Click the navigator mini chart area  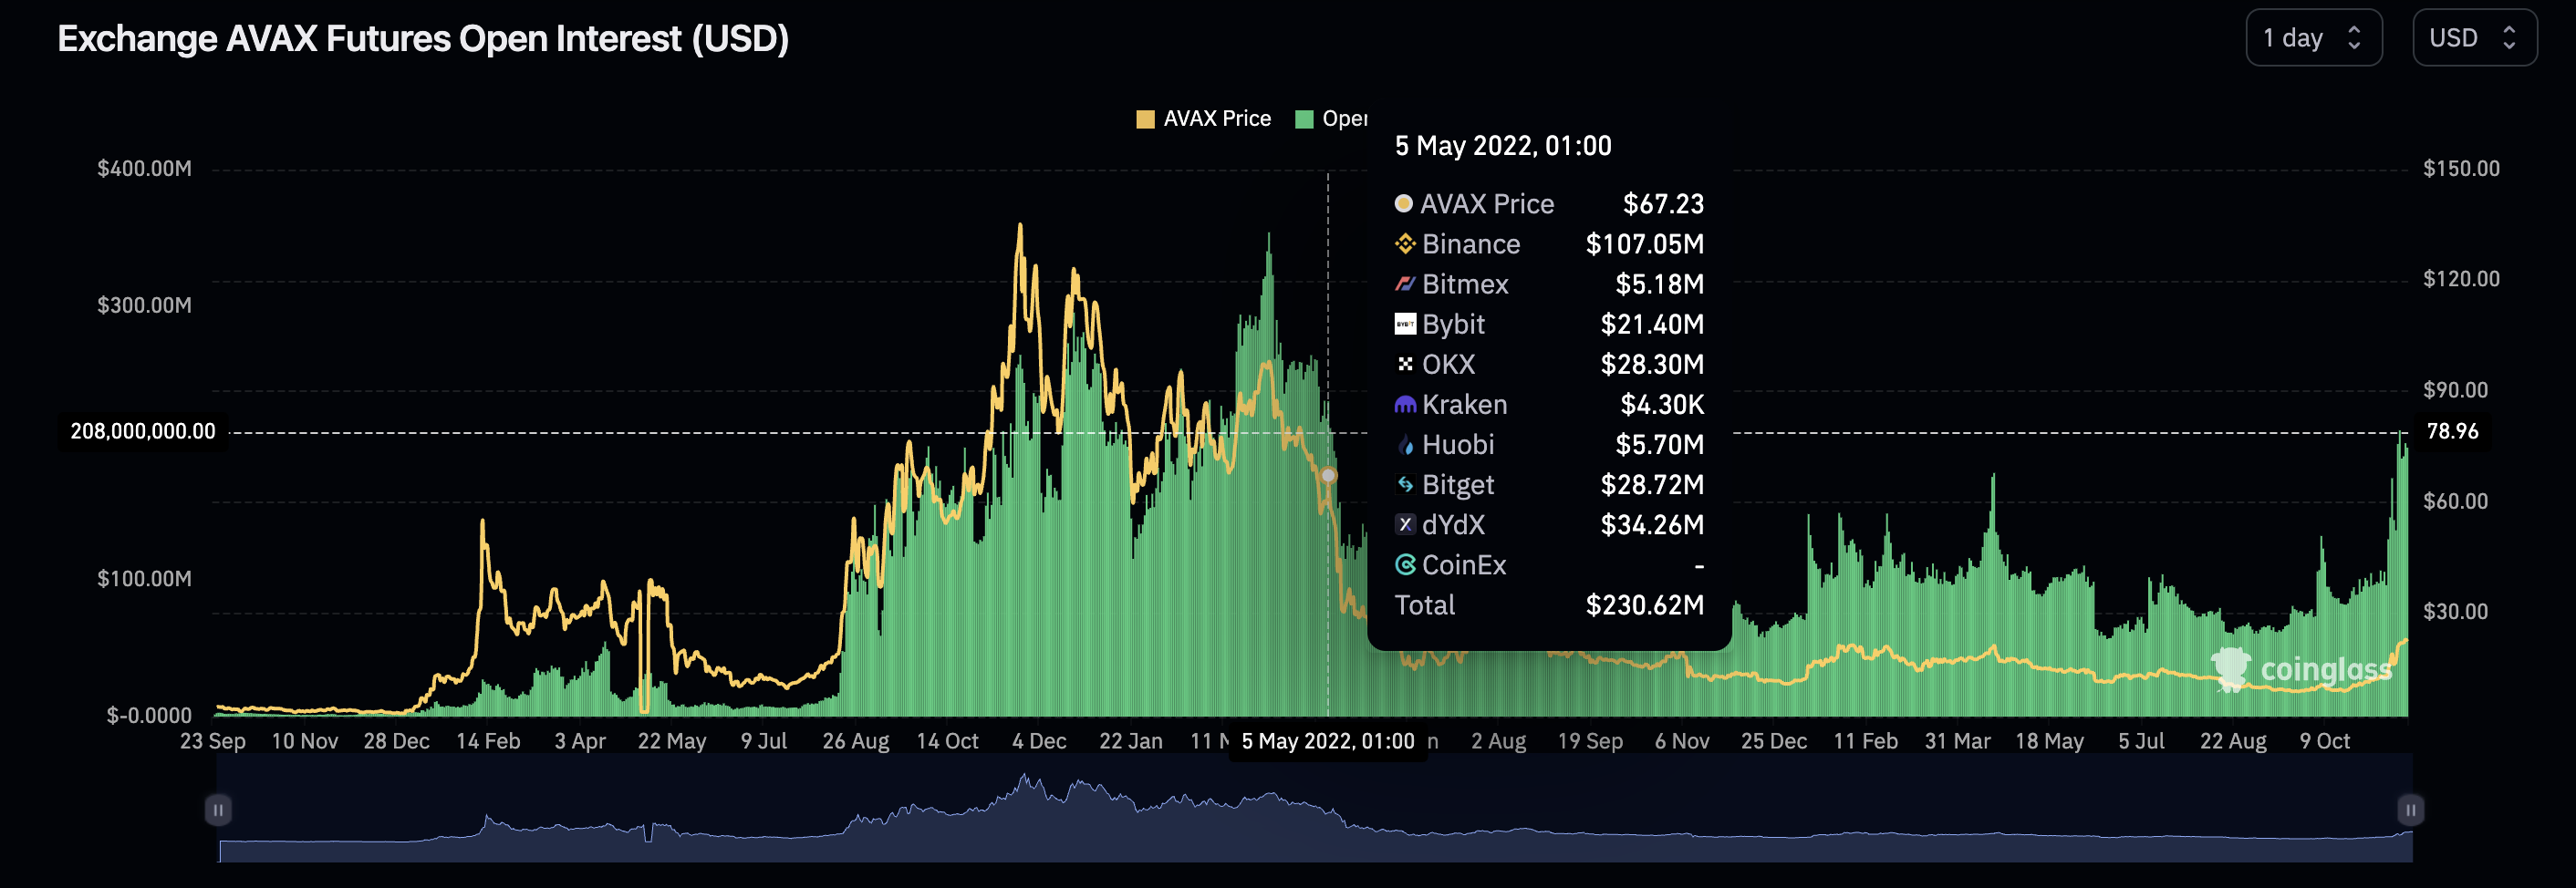pos(1315,810)
